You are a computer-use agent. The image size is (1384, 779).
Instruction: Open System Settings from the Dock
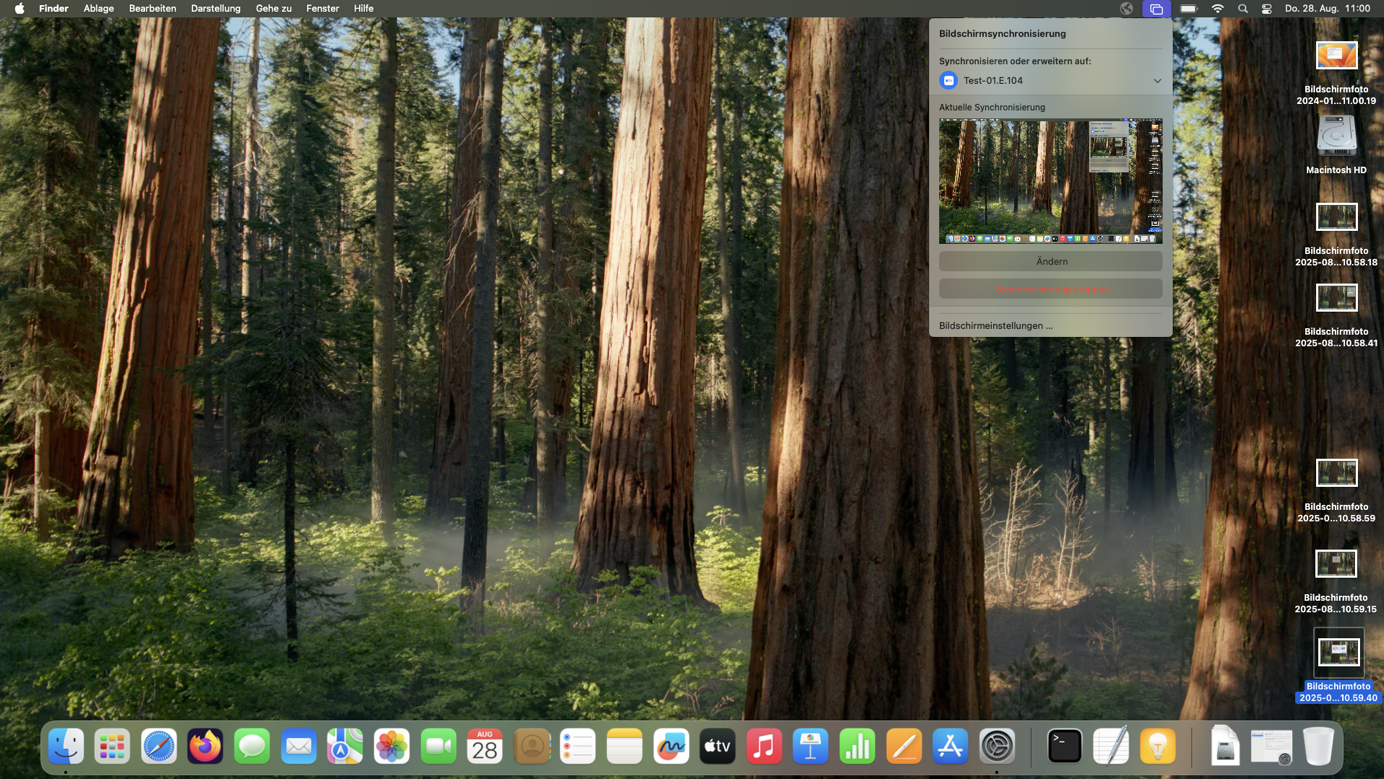[x=997, y=745]
